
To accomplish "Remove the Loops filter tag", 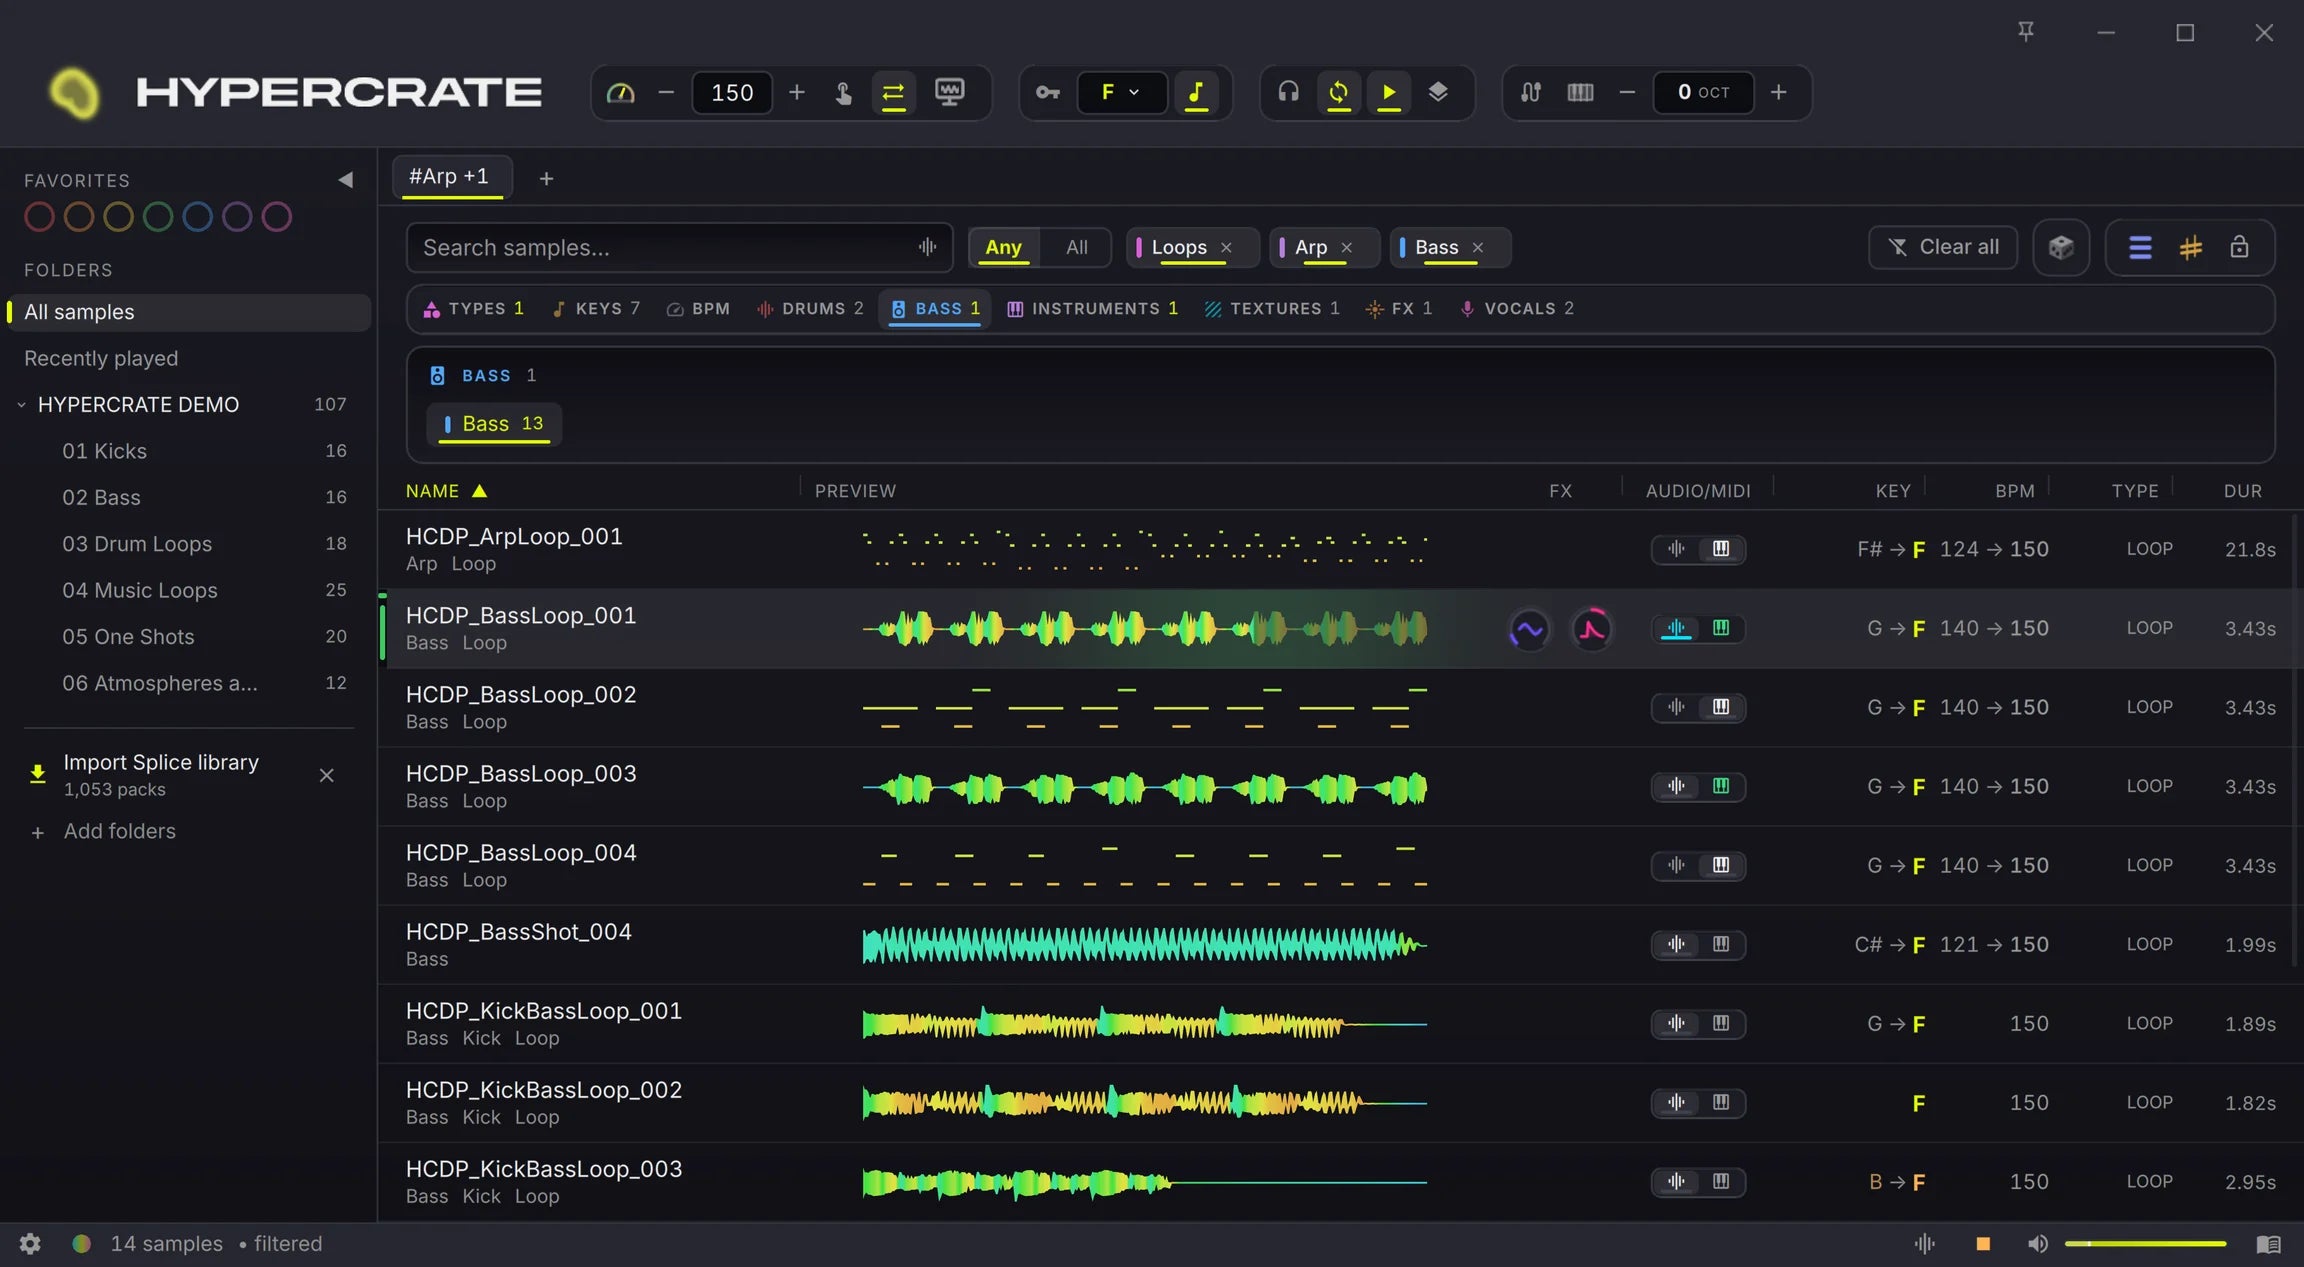I will pos(1226,247).
